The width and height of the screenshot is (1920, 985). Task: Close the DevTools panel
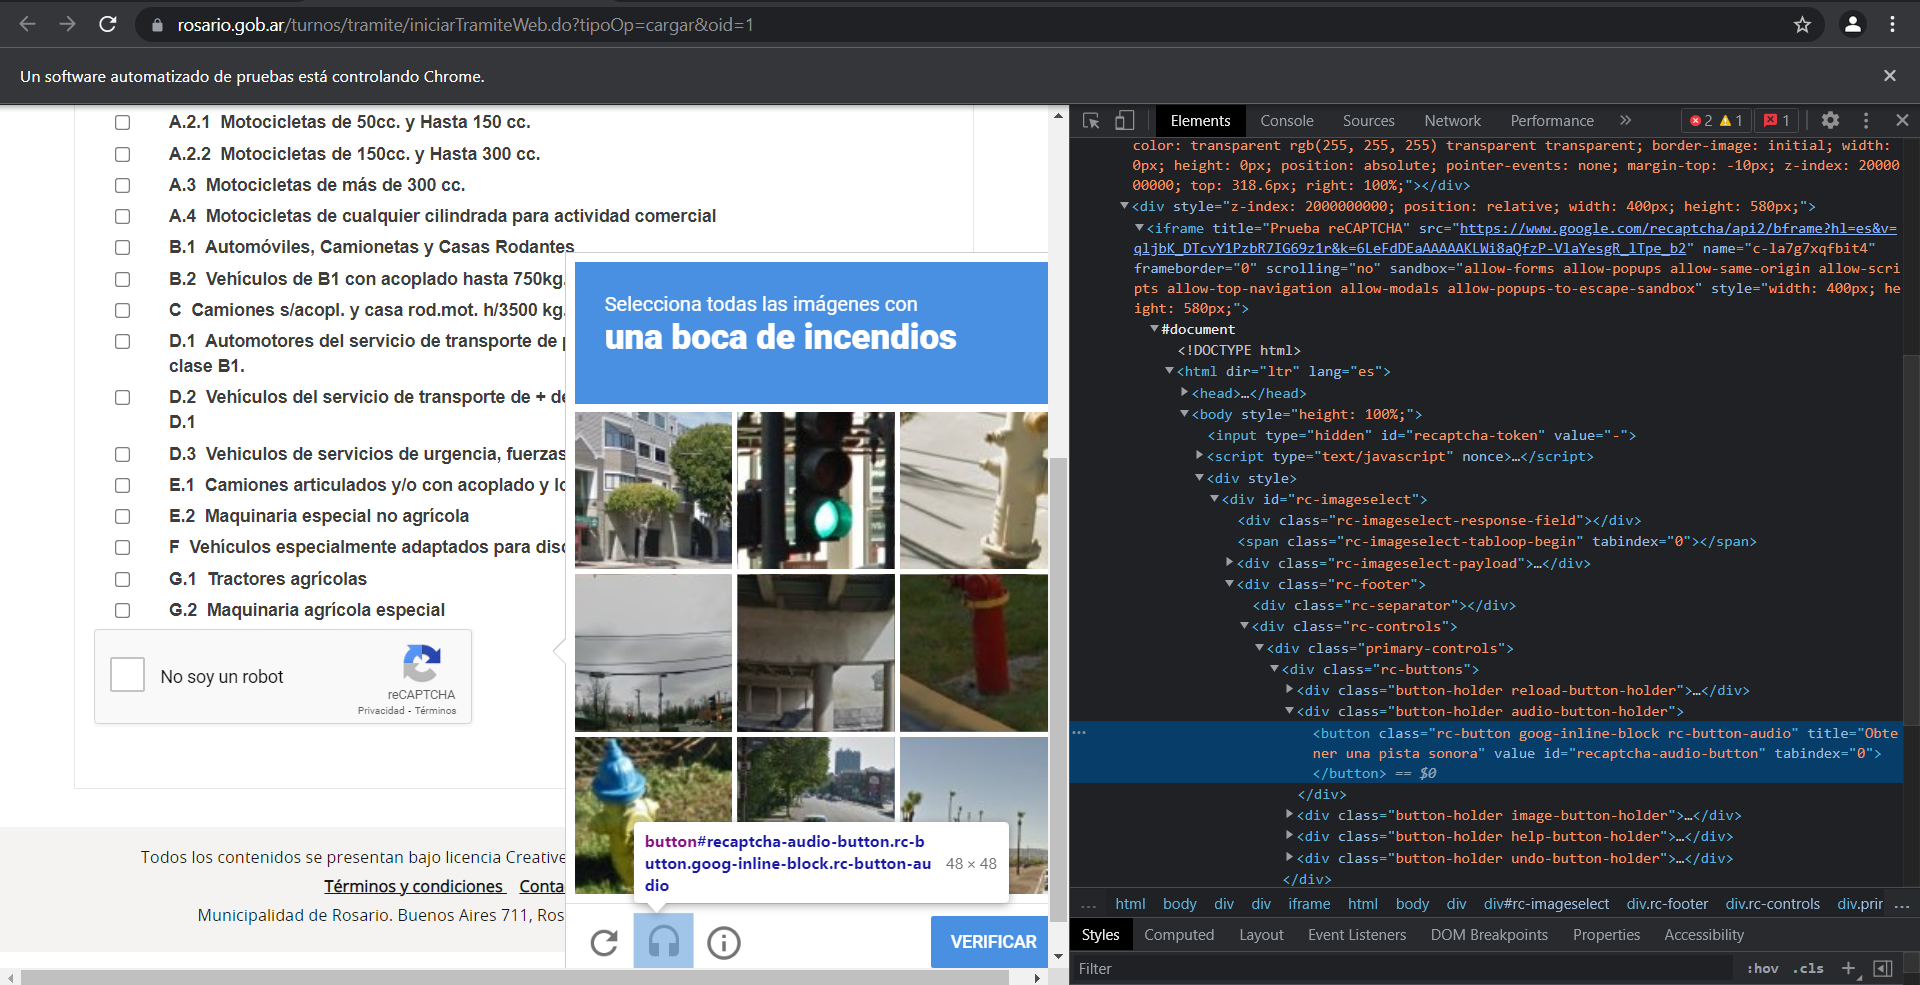[x=1902, y=121]
